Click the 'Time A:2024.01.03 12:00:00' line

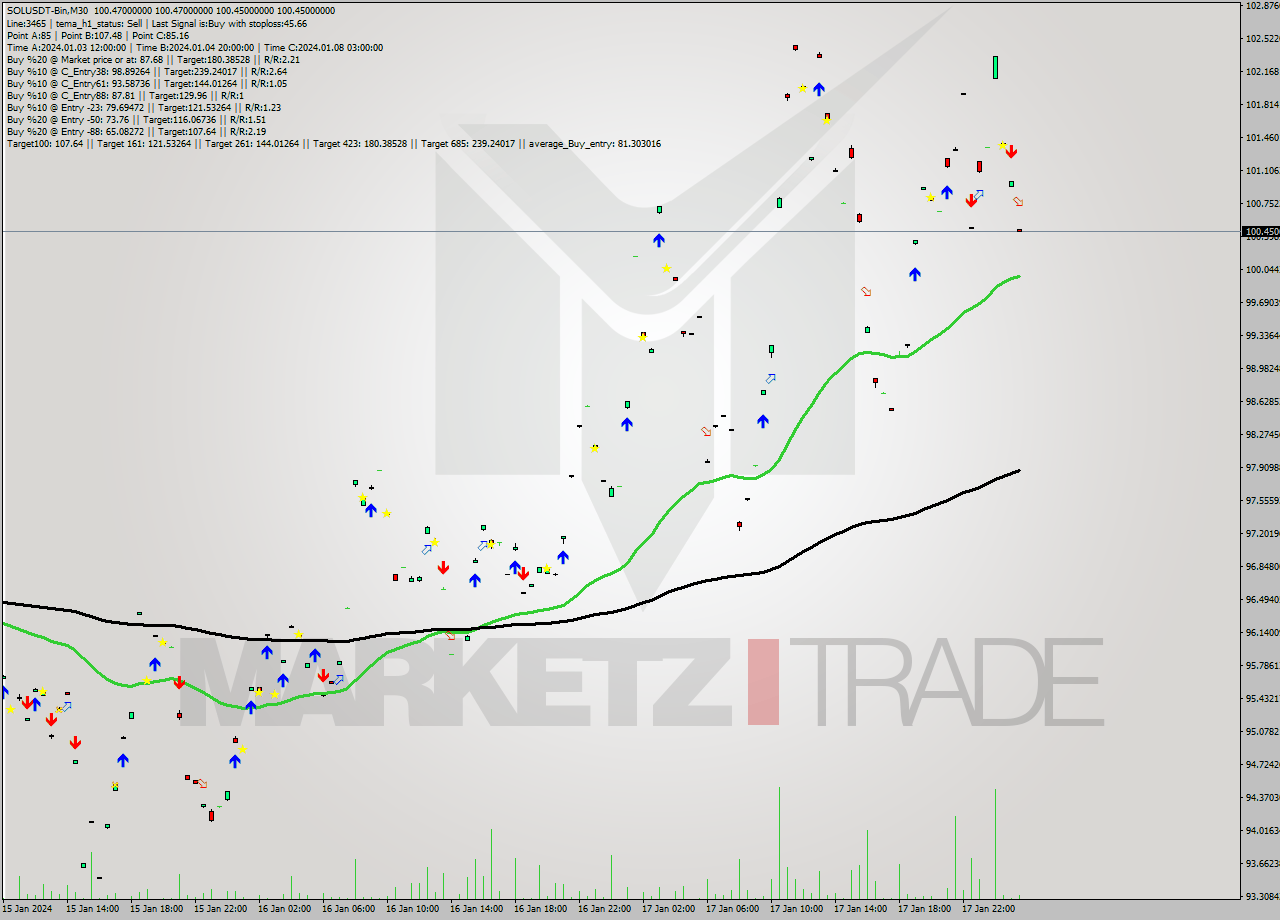(195, 47)
